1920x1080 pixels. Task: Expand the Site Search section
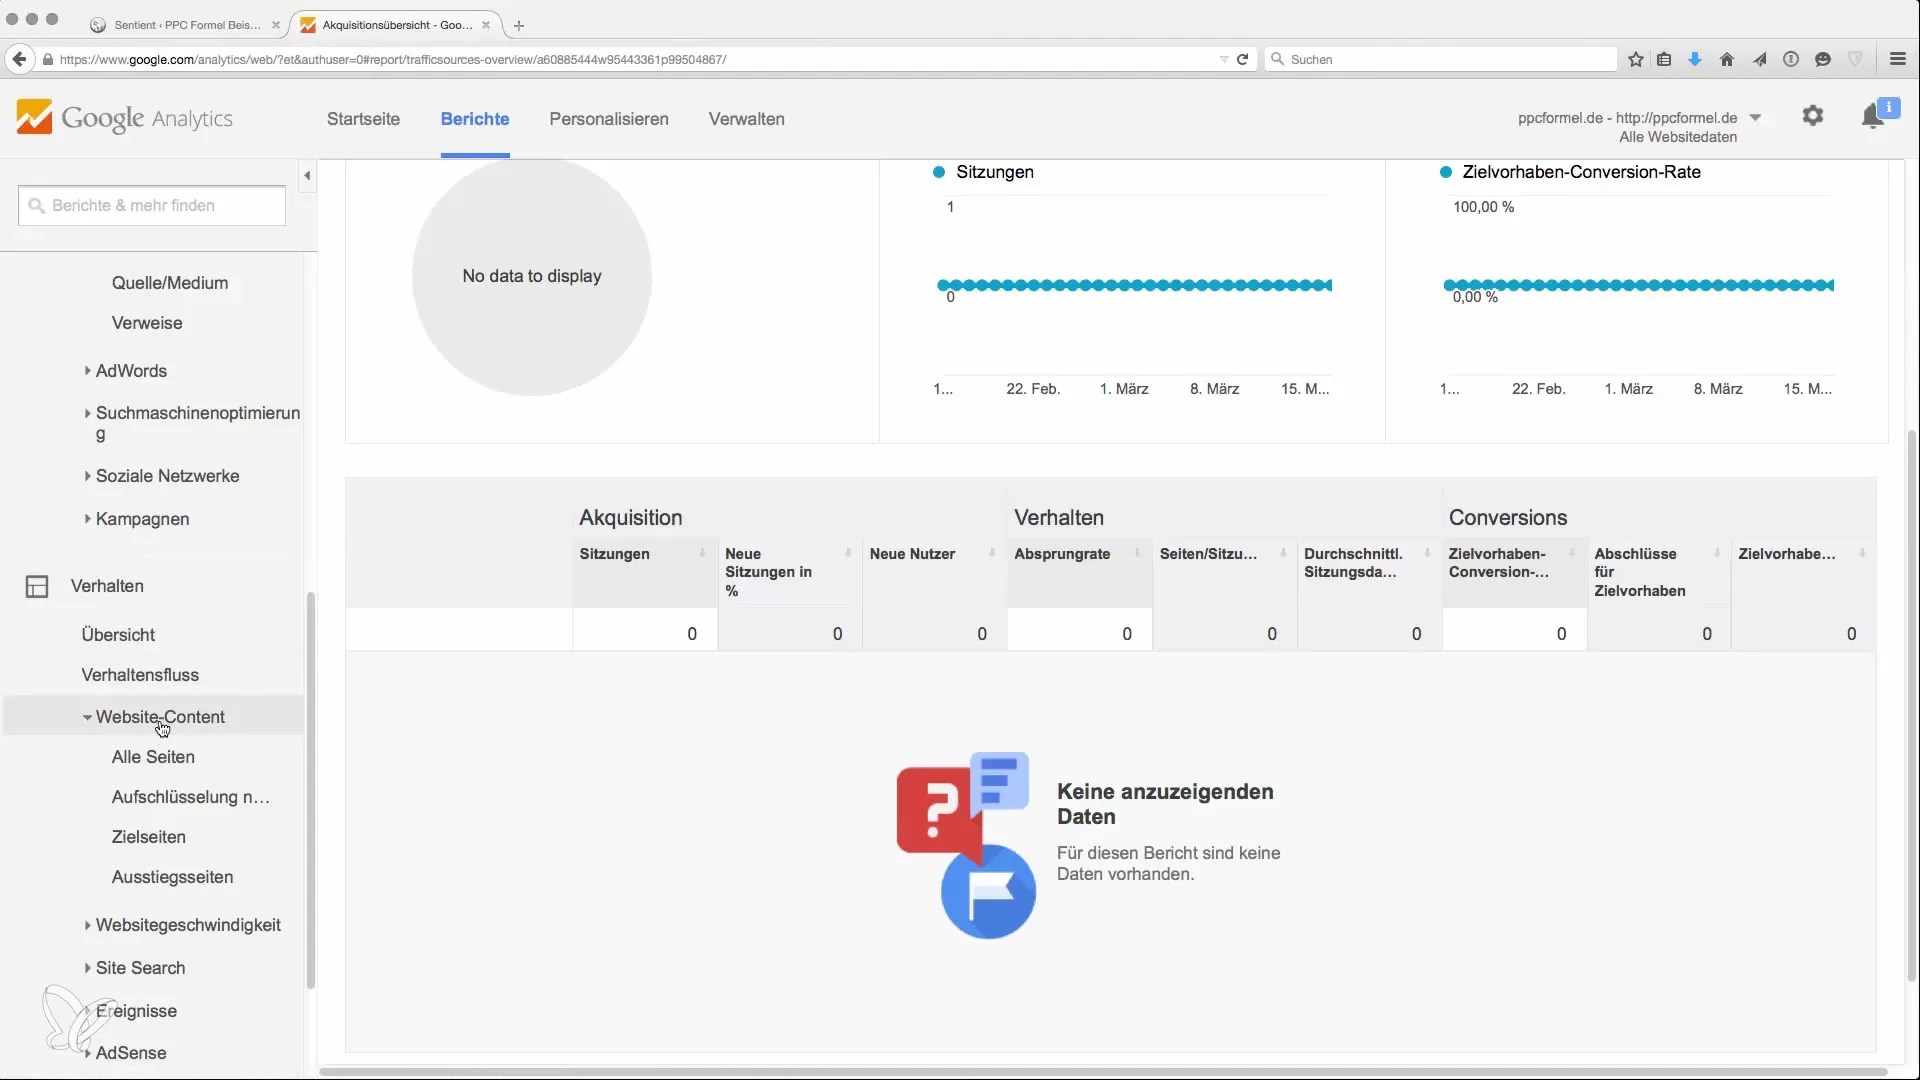[x=88, y=968]
